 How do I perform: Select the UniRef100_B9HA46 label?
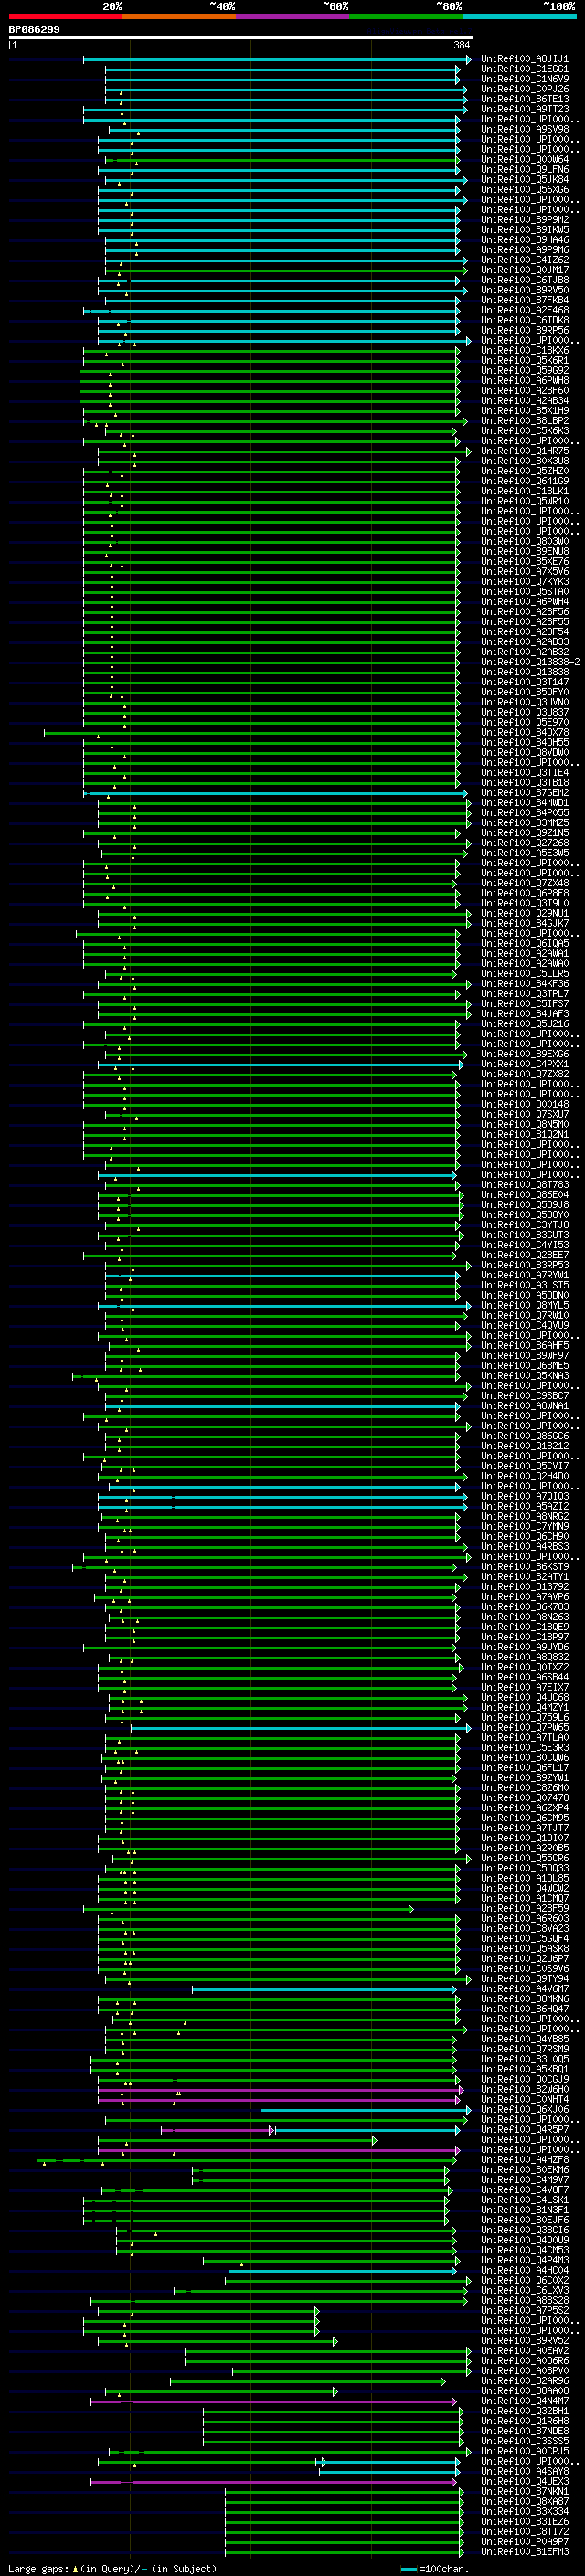(525, 240)
